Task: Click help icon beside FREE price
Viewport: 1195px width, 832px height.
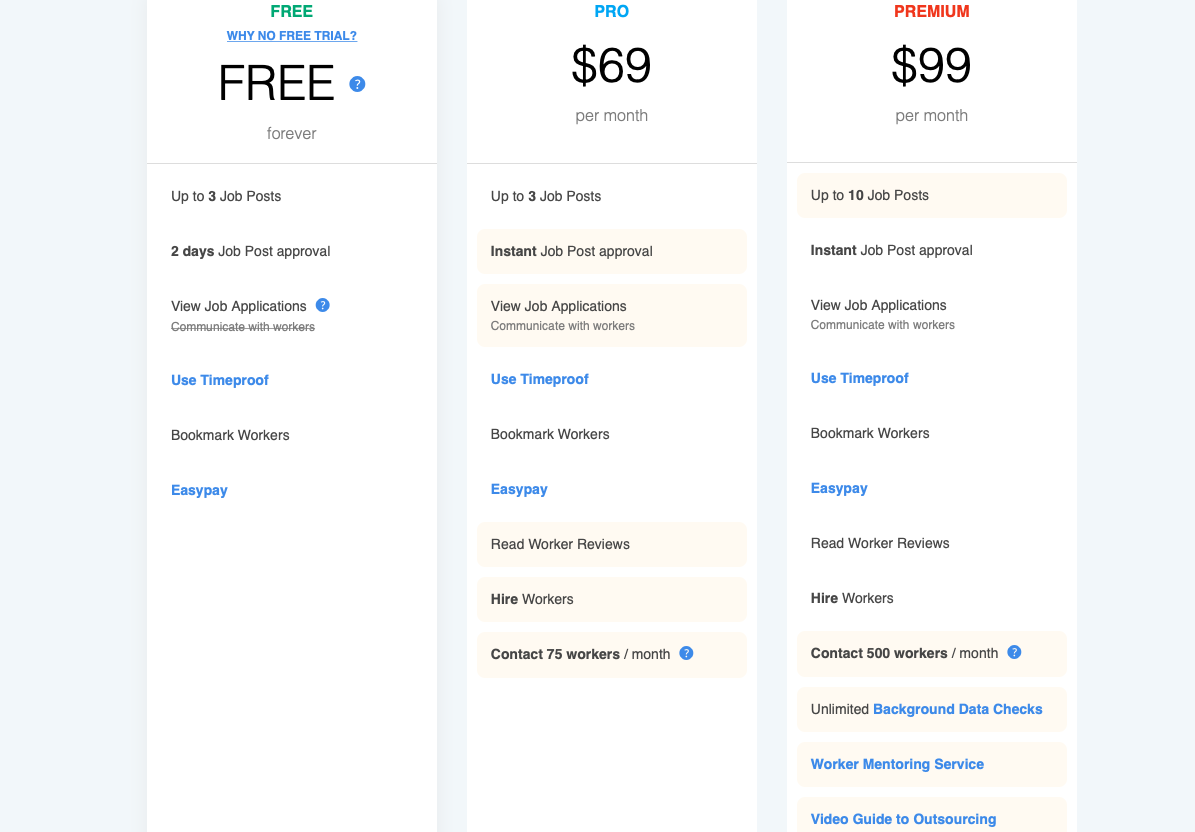Action: [x=357, y=84]
